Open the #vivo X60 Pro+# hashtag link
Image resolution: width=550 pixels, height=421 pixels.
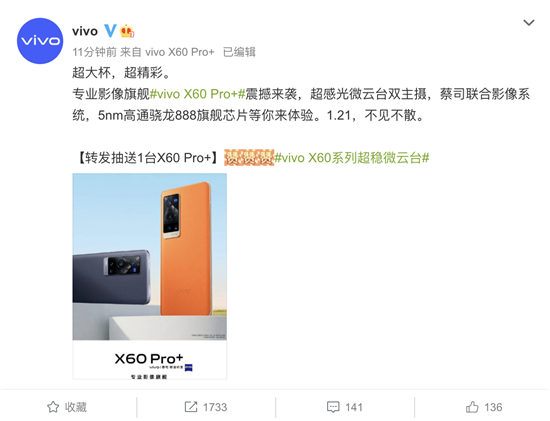pos(197,94)
